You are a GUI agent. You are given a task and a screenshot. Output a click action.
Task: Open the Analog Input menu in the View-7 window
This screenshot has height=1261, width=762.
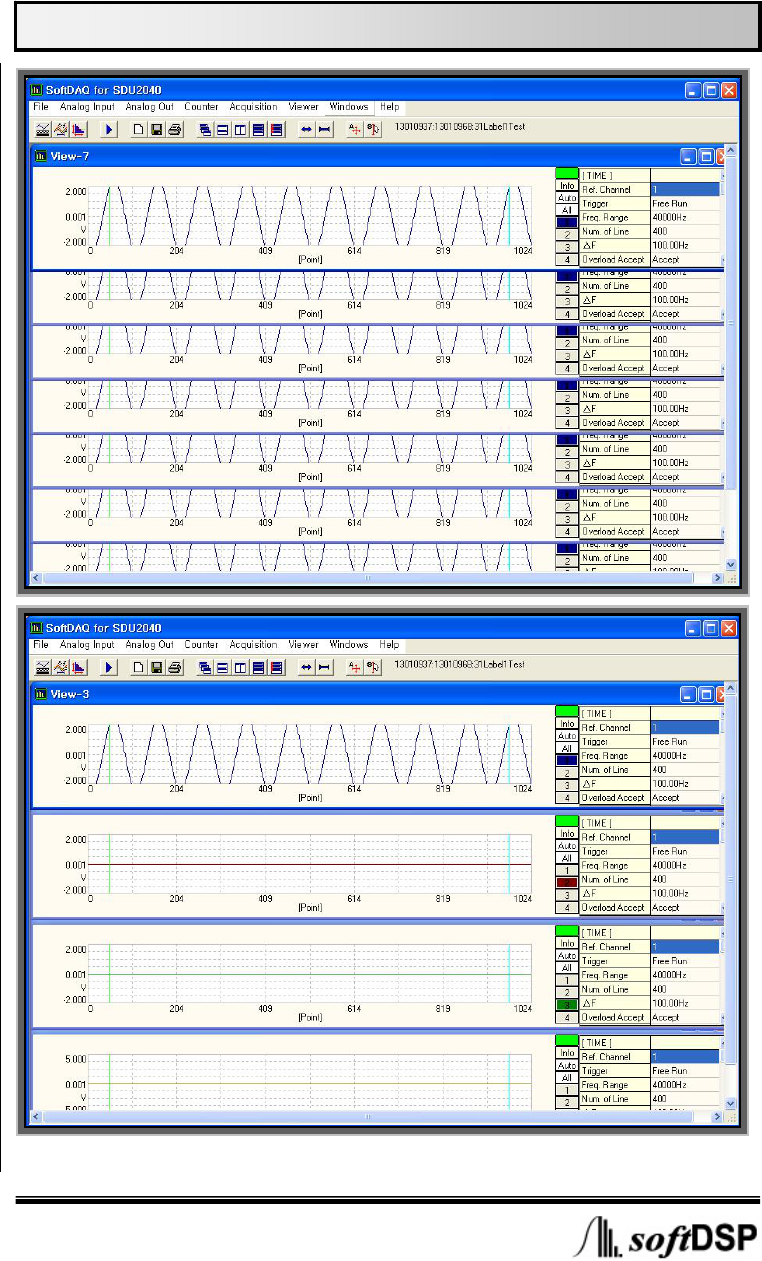point(87,107)
